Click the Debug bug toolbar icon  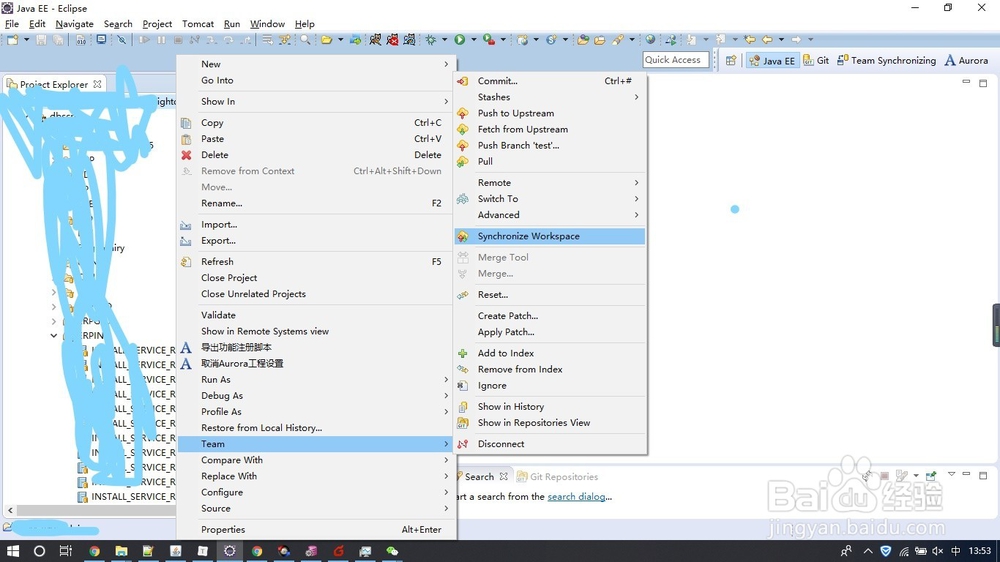[432, 40]
